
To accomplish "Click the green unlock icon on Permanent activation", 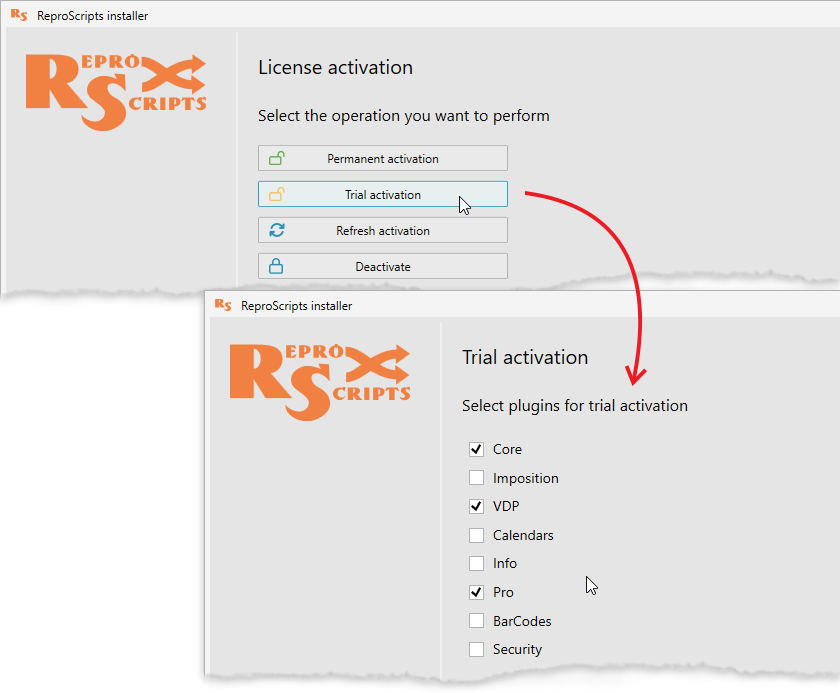I will coord(277,157).
